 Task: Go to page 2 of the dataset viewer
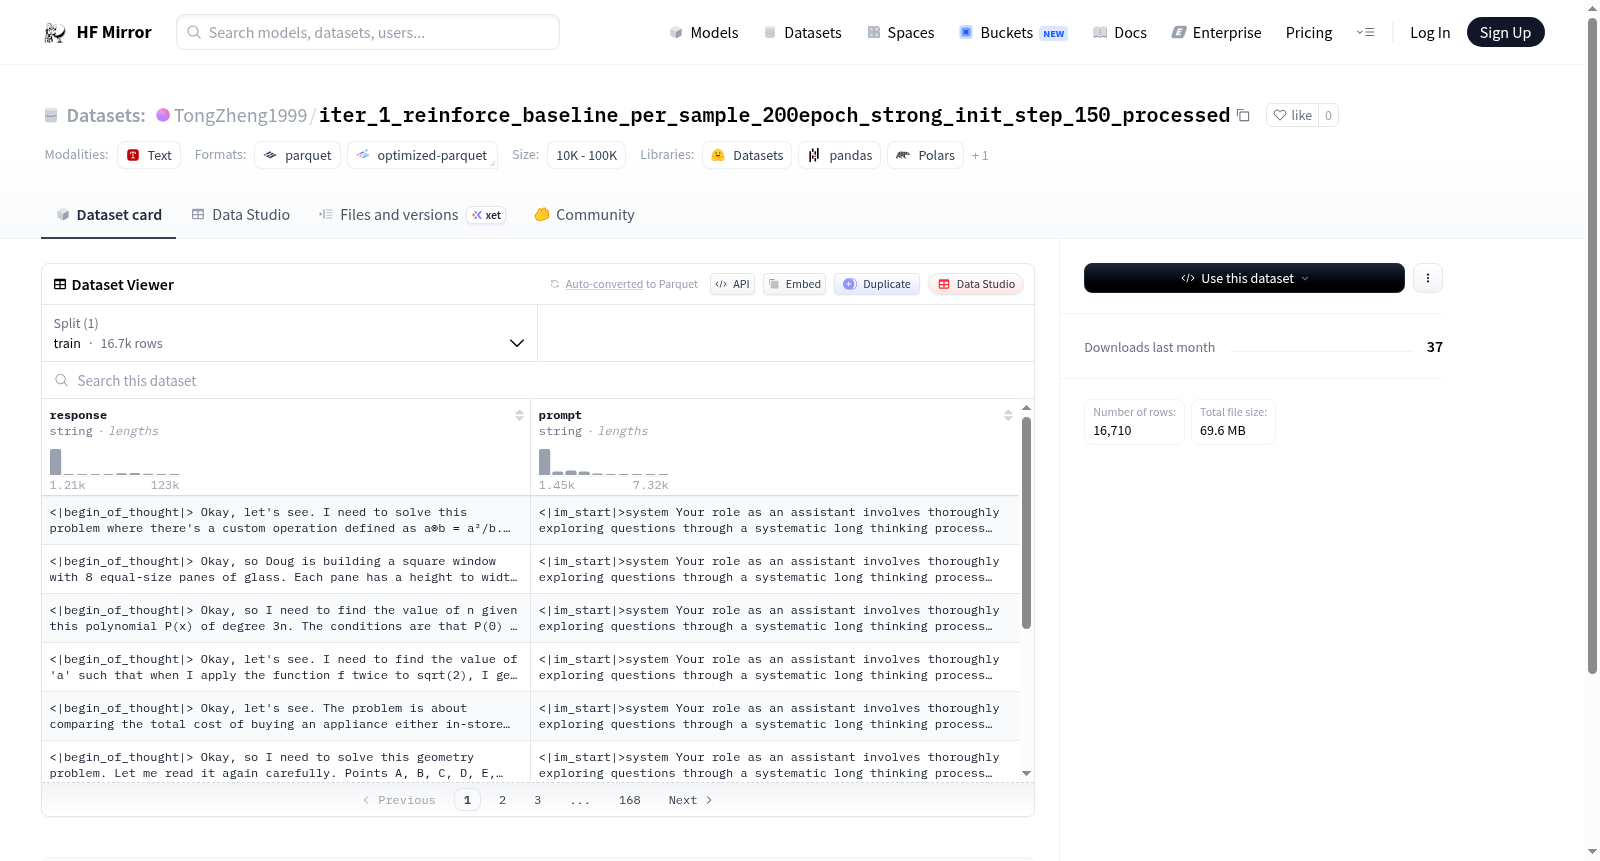click(x=502, y=800)
